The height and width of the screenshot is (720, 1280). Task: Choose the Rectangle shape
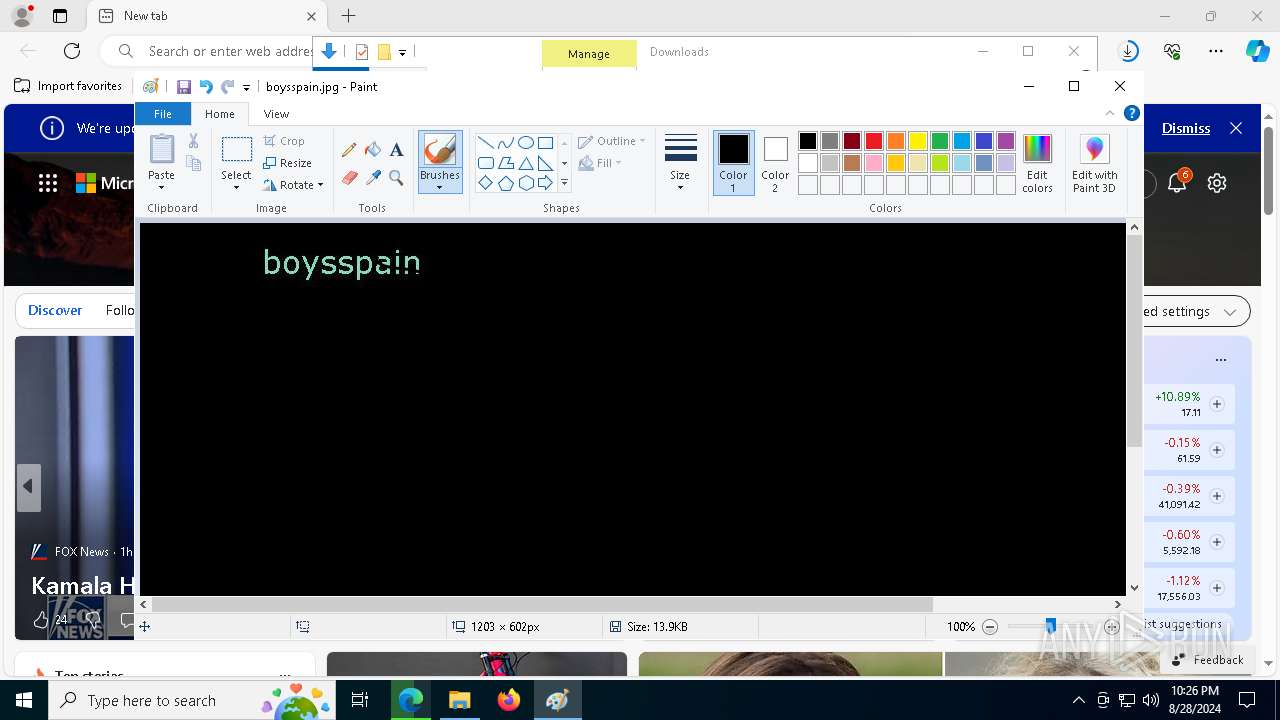[x=545, y=142]
